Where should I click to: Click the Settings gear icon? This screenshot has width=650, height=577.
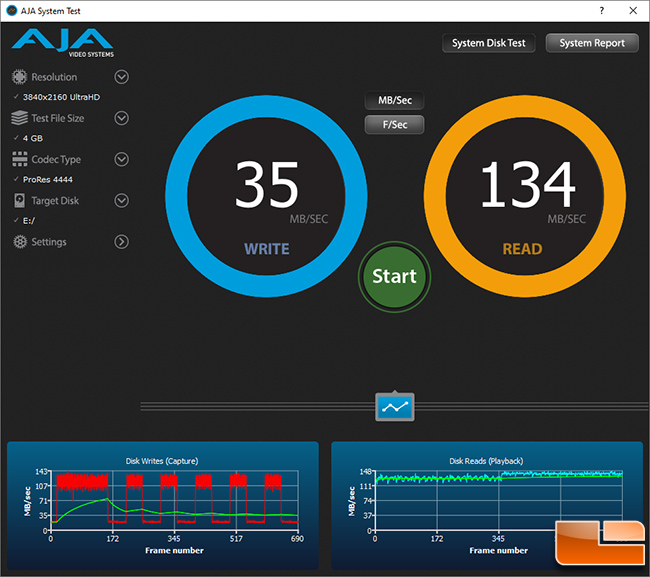point(19,242)
